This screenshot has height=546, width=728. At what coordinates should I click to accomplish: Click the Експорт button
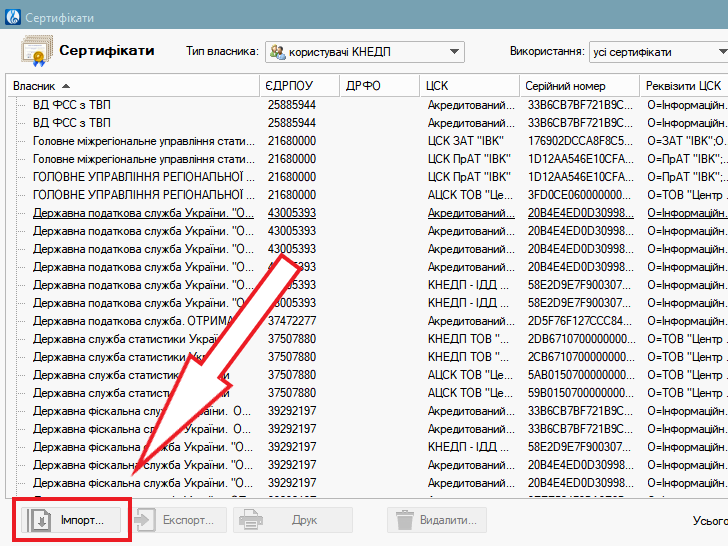(x=176, y=520)
